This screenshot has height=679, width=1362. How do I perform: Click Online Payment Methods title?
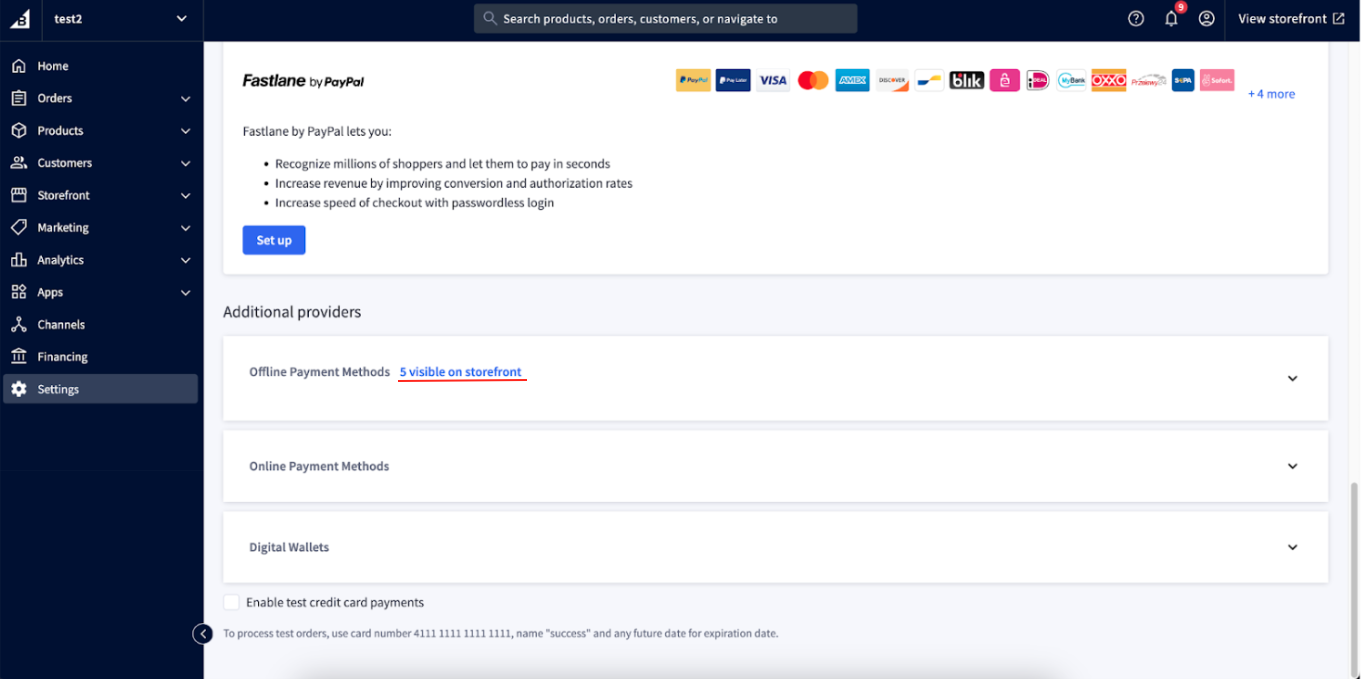tap(319, 466)
